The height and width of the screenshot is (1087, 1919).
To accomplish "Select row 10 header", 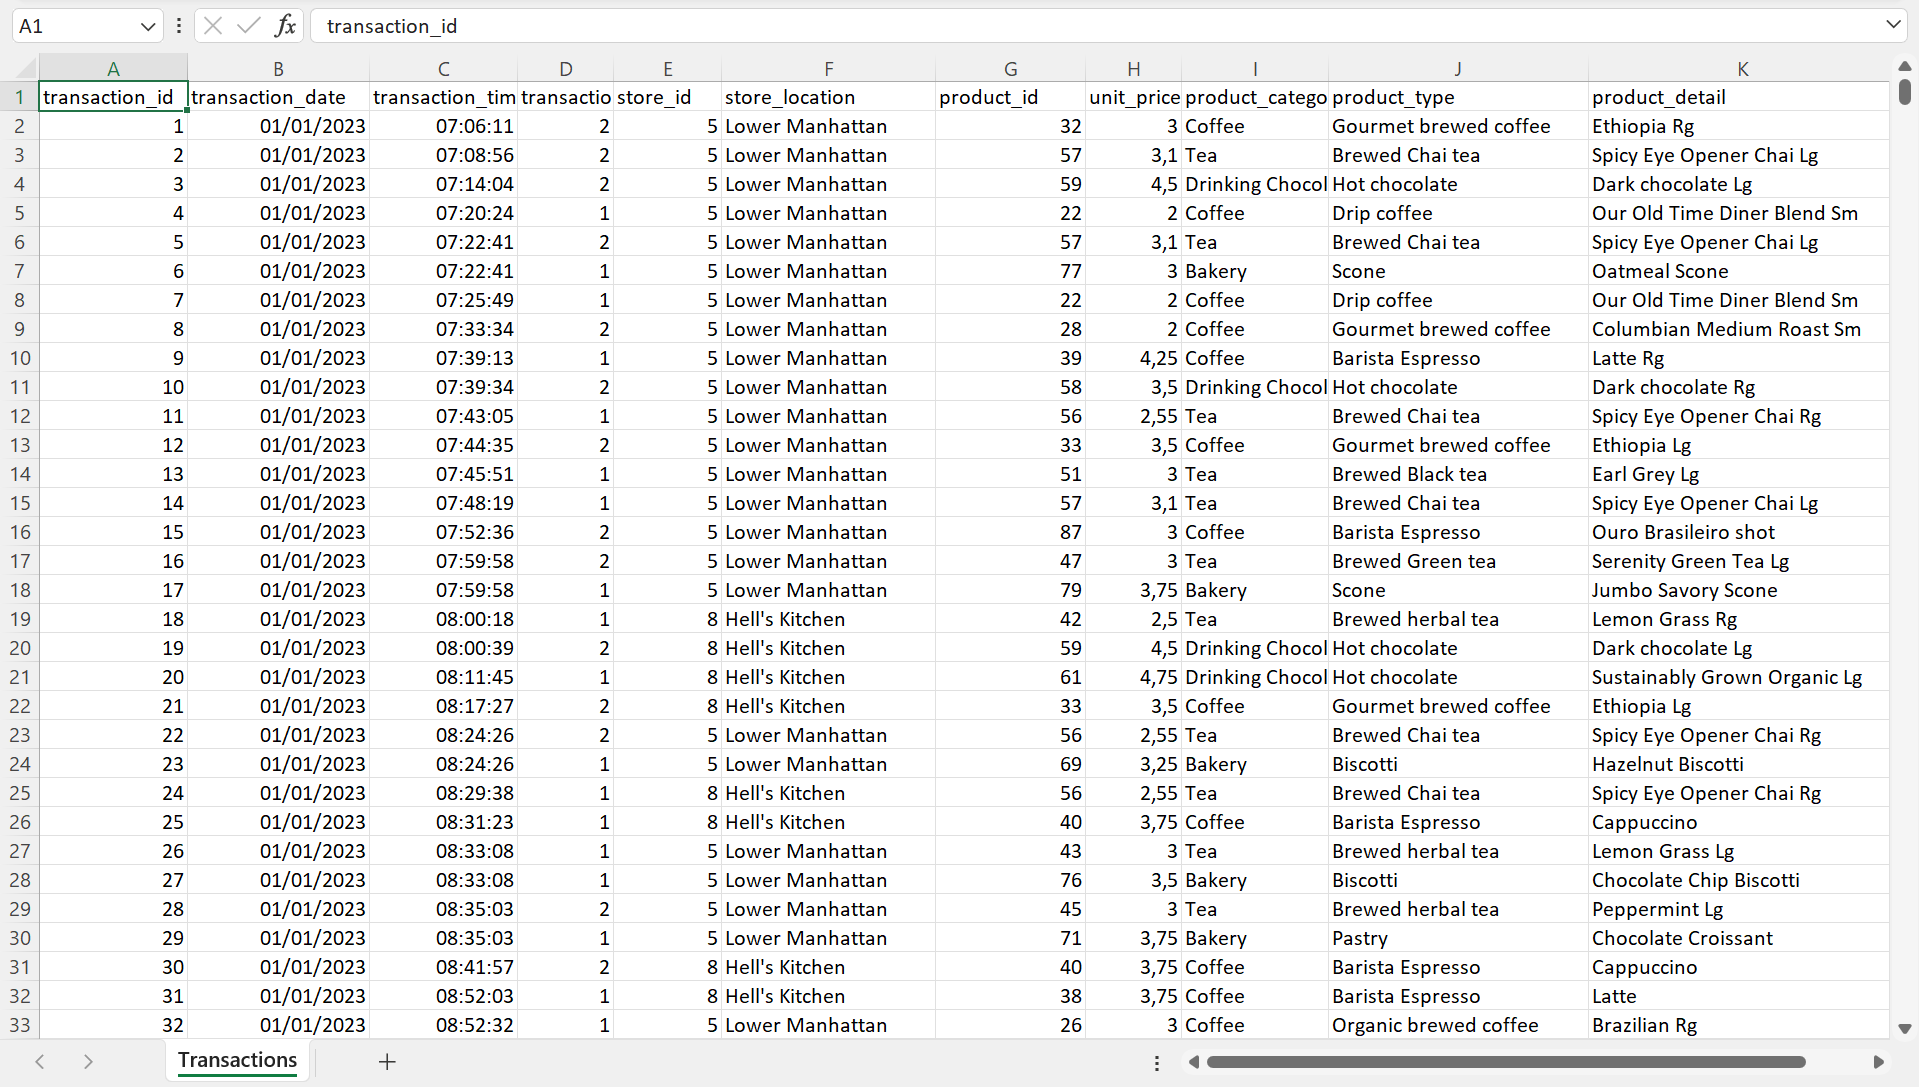I will coord(19,358).
